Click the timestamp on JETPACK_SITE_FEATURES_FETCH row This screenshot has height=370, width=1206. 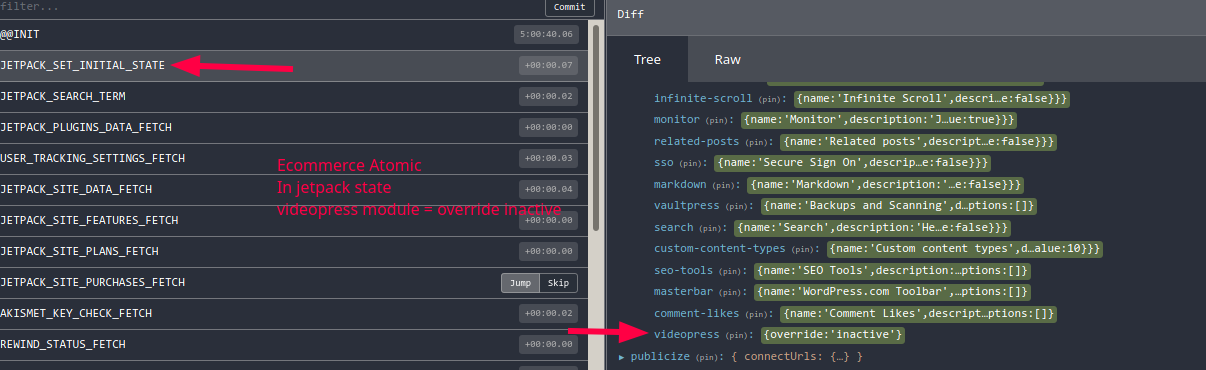point(548,220)
